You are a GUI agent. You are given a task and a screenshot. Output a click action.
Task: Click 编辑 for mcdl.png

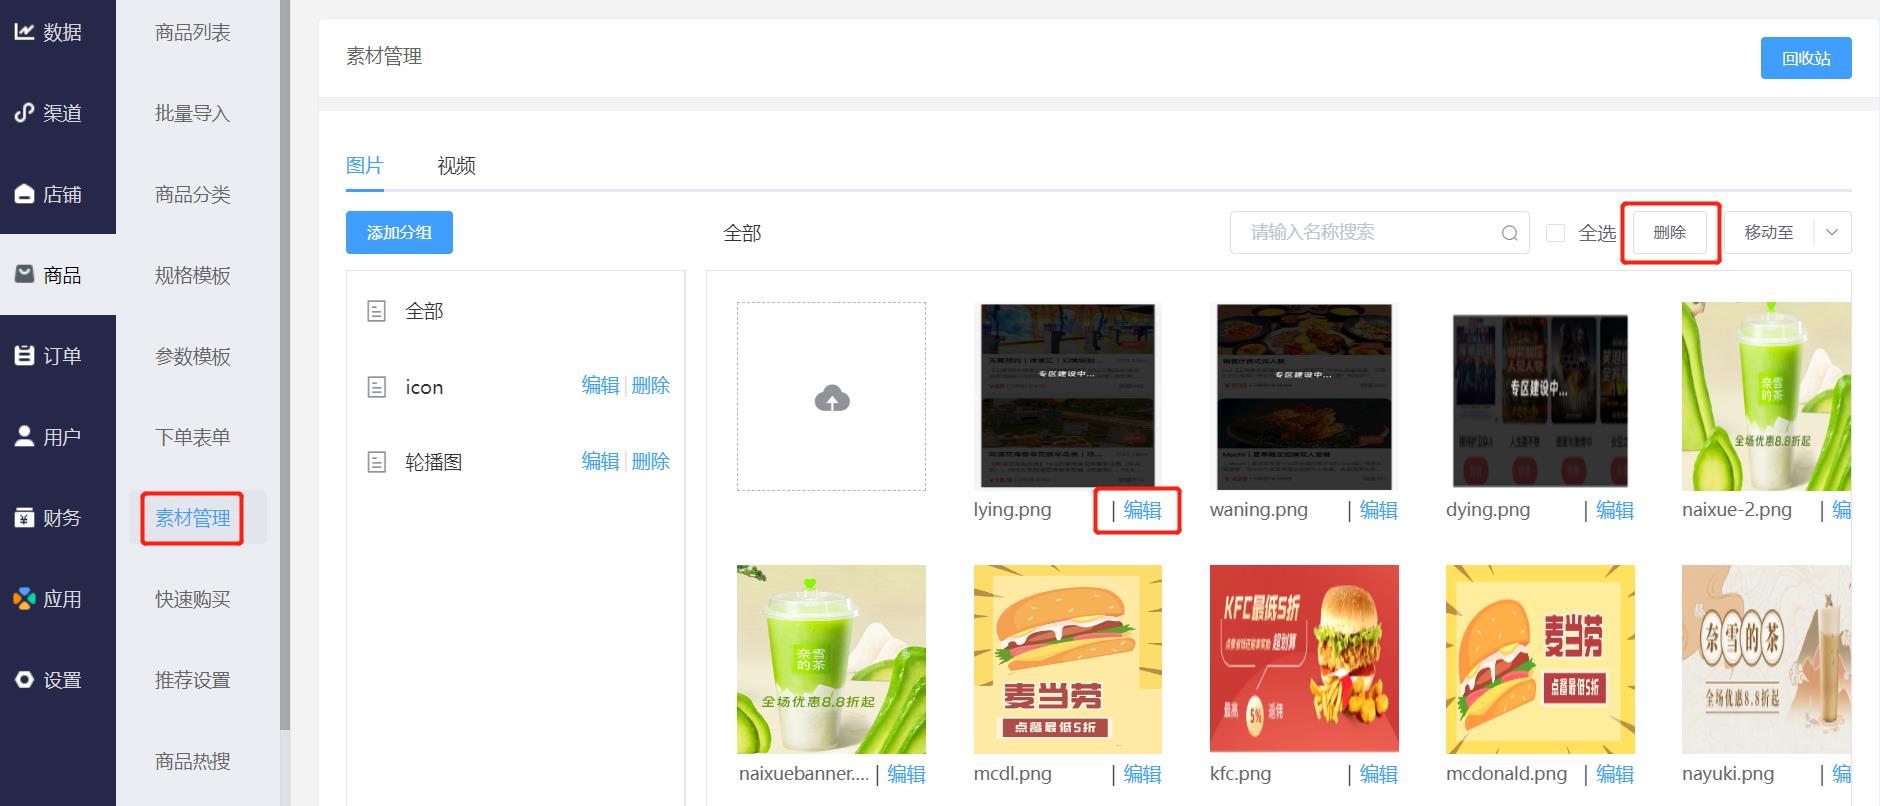pyautogui.click(x=1142, y=774)
